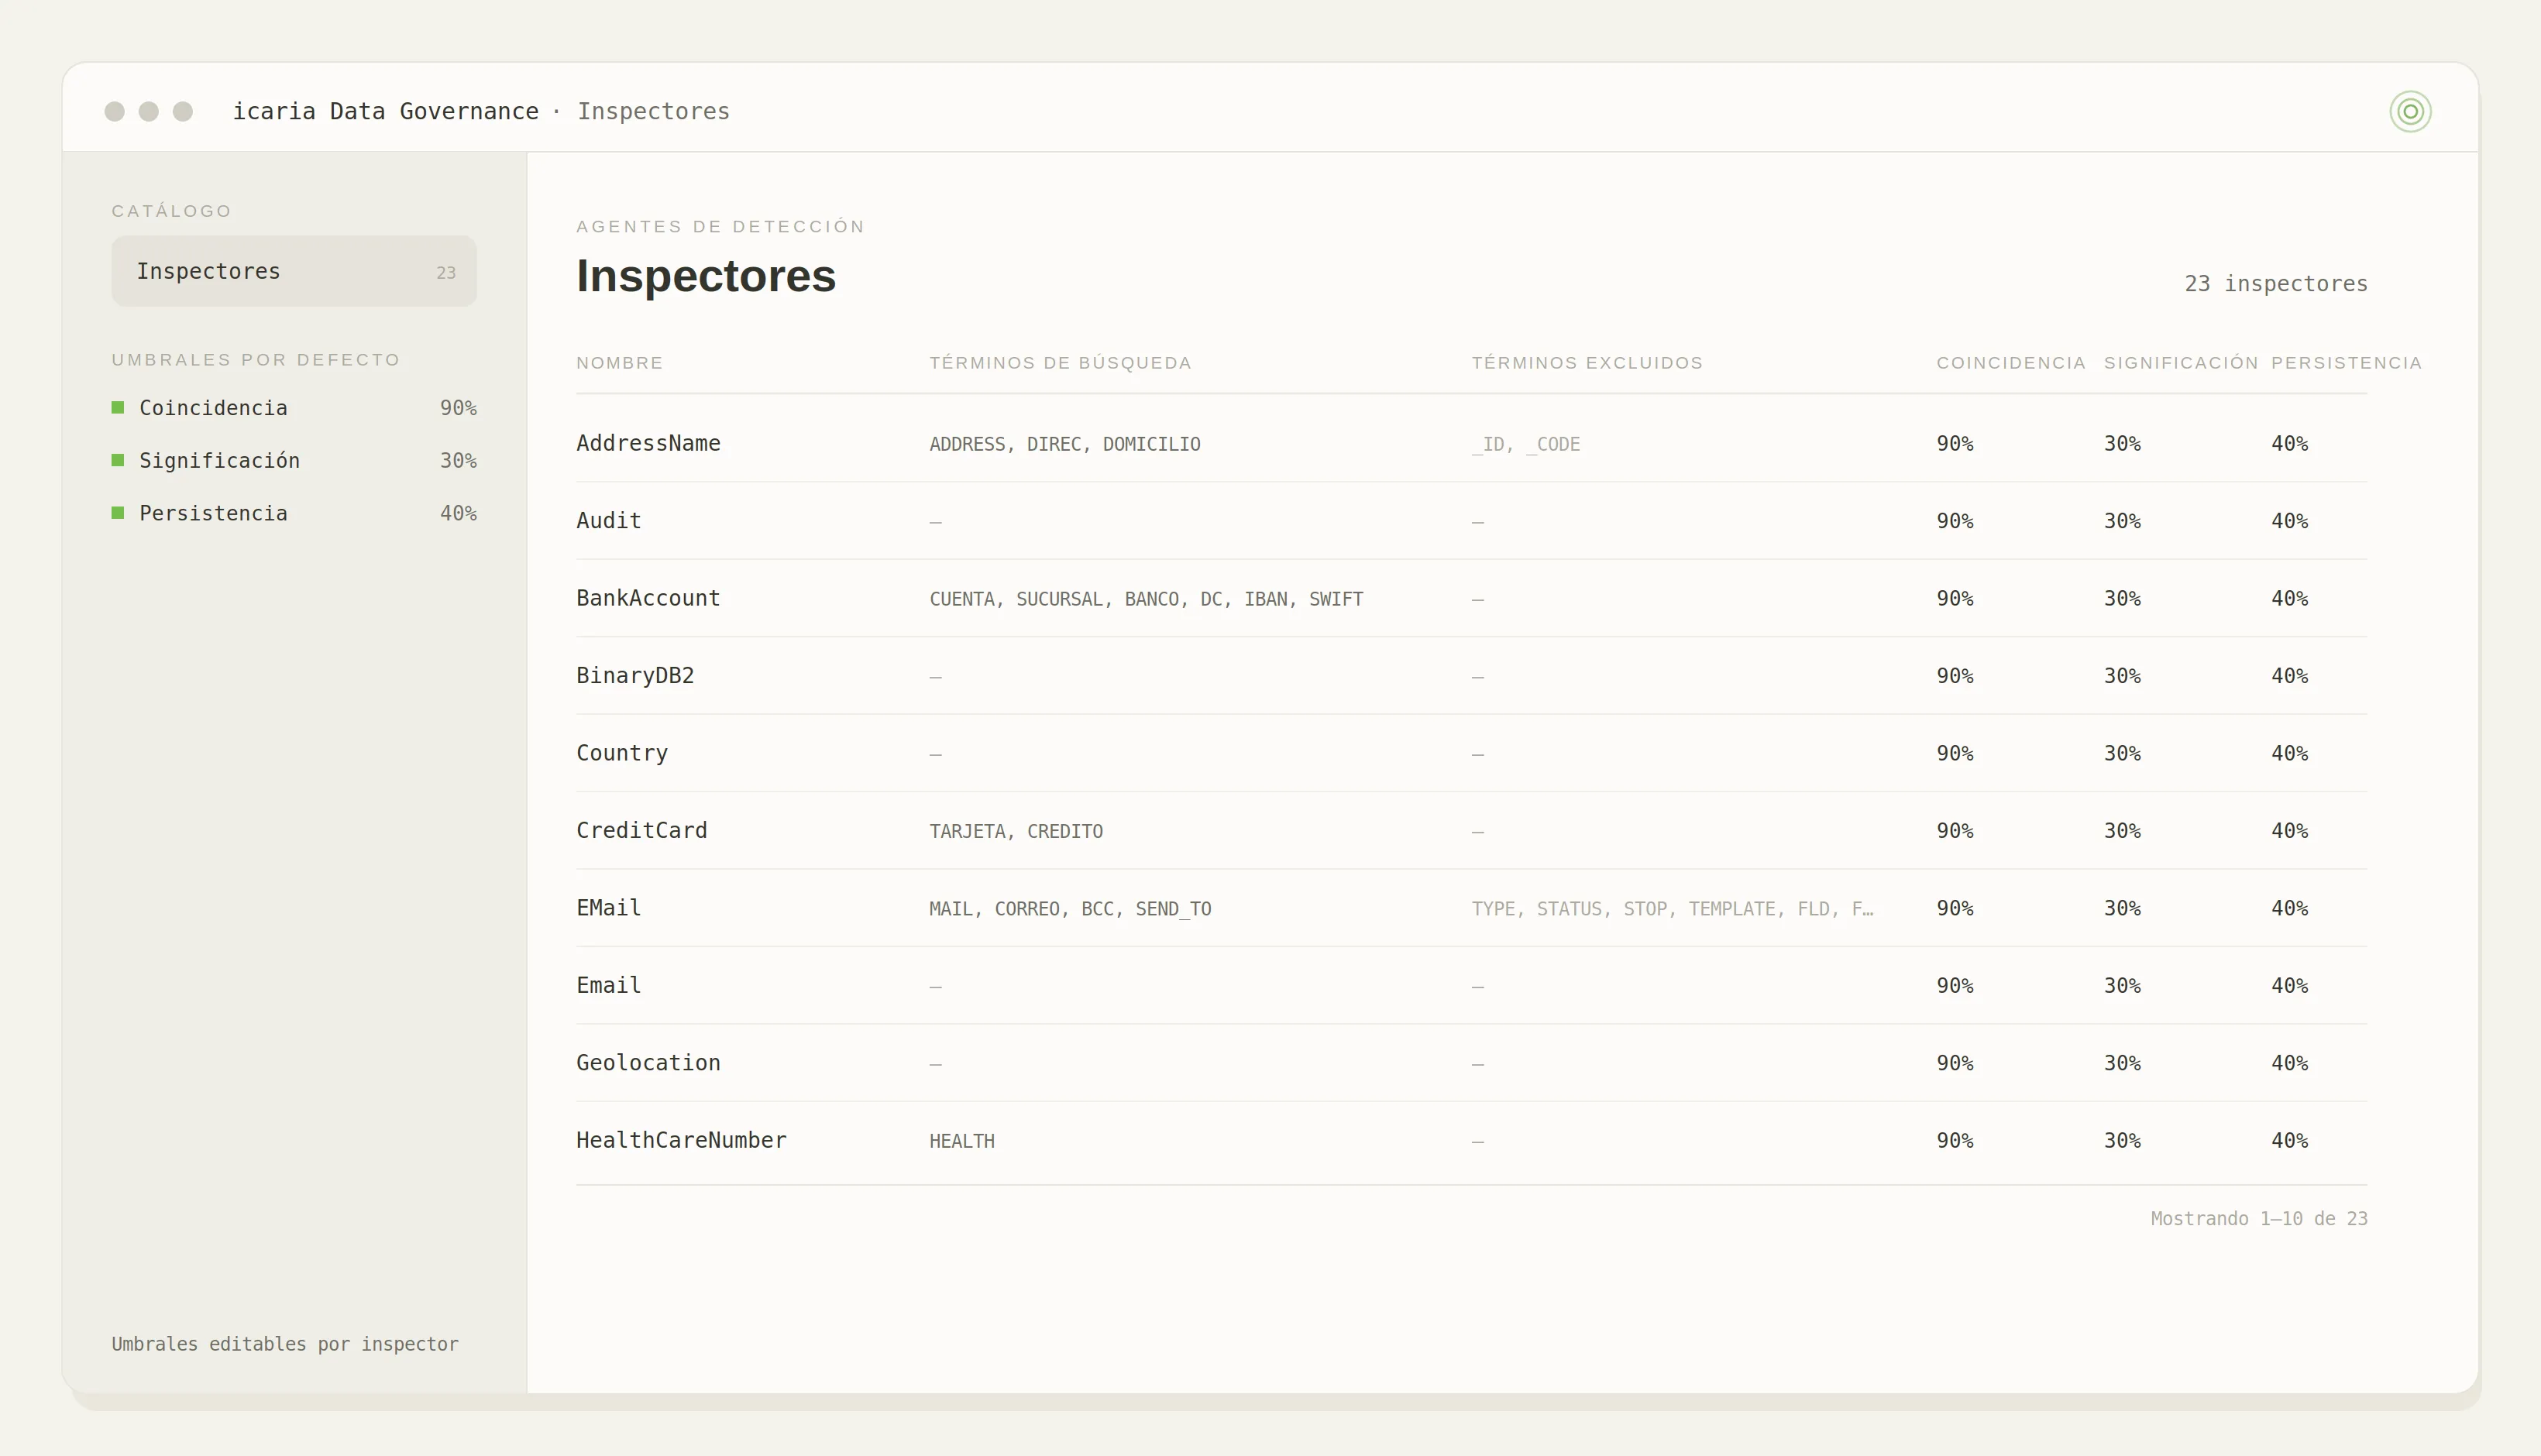Click the green square next to Persistencia
Screen dimensions: 2541x1456
pos(118,513)
